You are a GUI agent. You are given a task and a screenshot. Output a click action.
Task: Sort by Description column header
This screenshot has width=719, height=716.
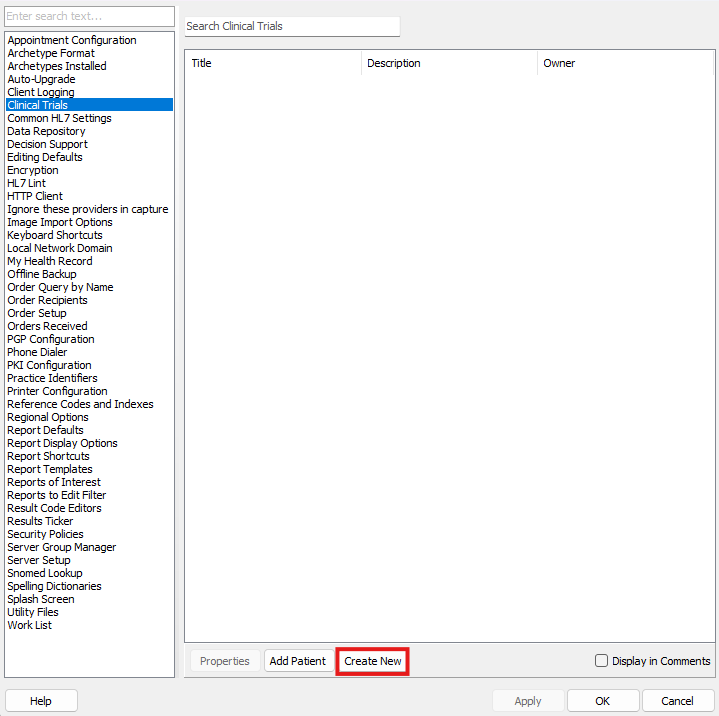pyautogui.click(x=448, y=63)
